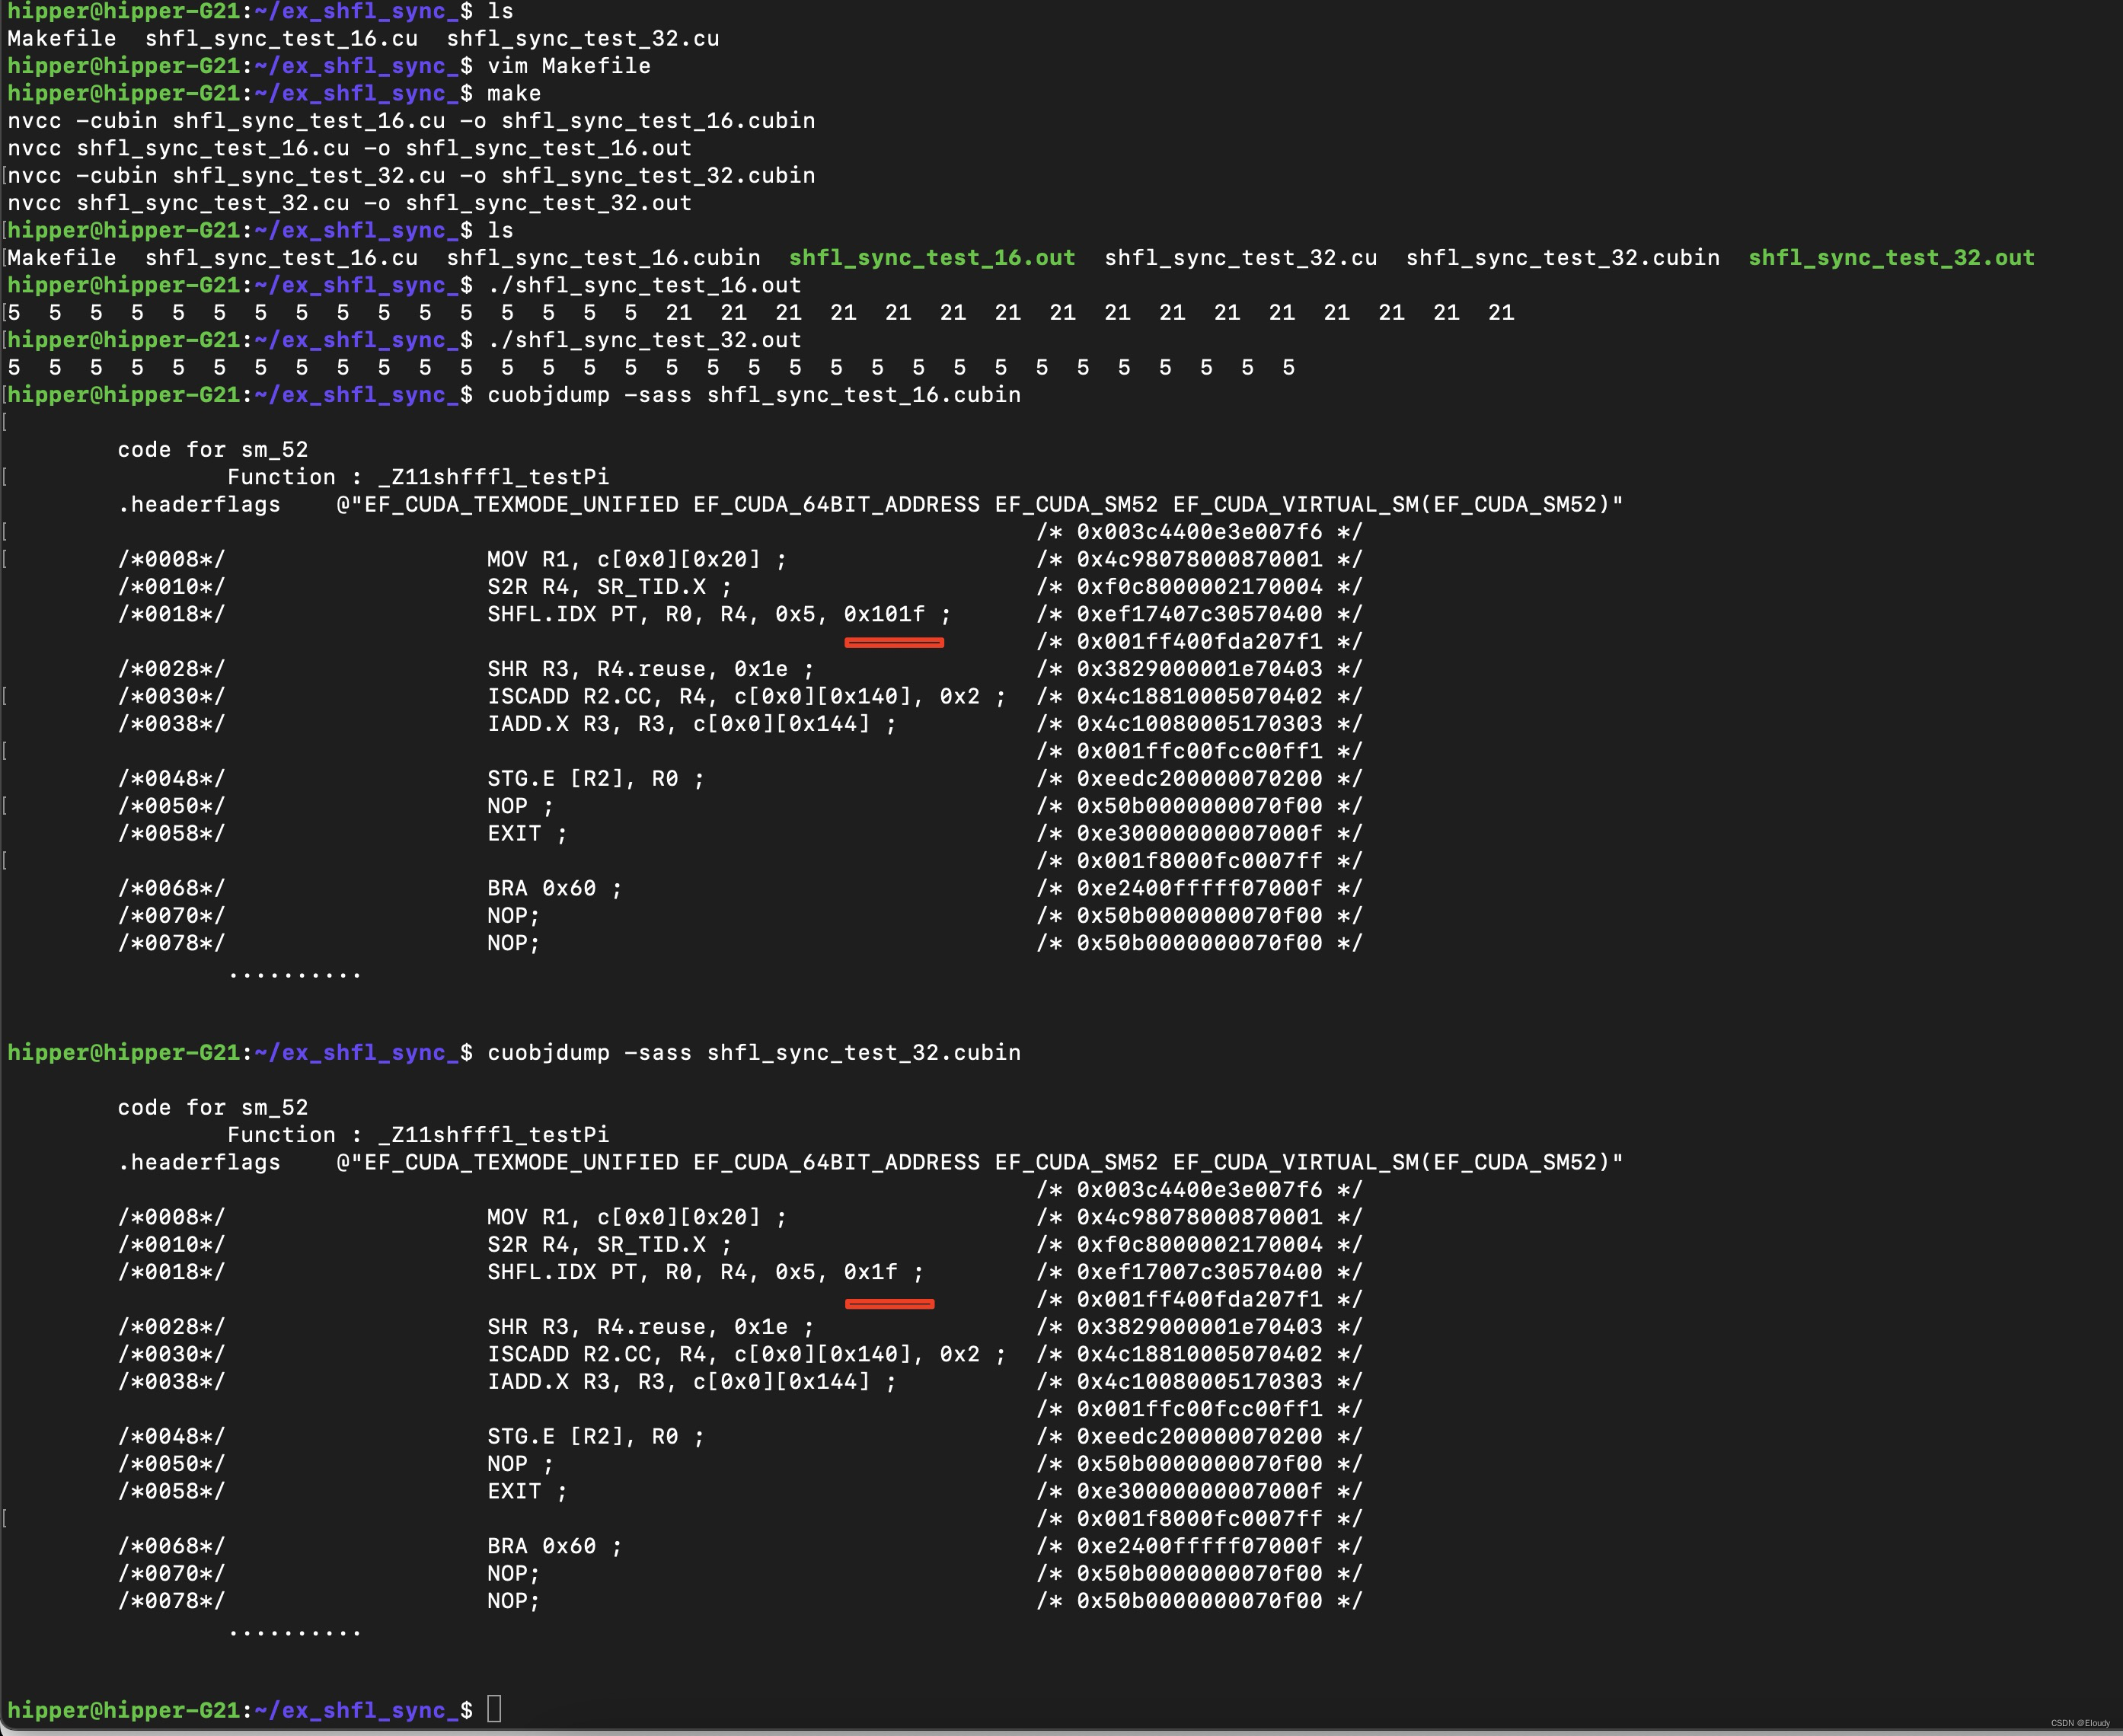Click the './shfl_sync_test_32.out' run command
The width and height of the screenshot is (2123, 1736).
[644, 340]
